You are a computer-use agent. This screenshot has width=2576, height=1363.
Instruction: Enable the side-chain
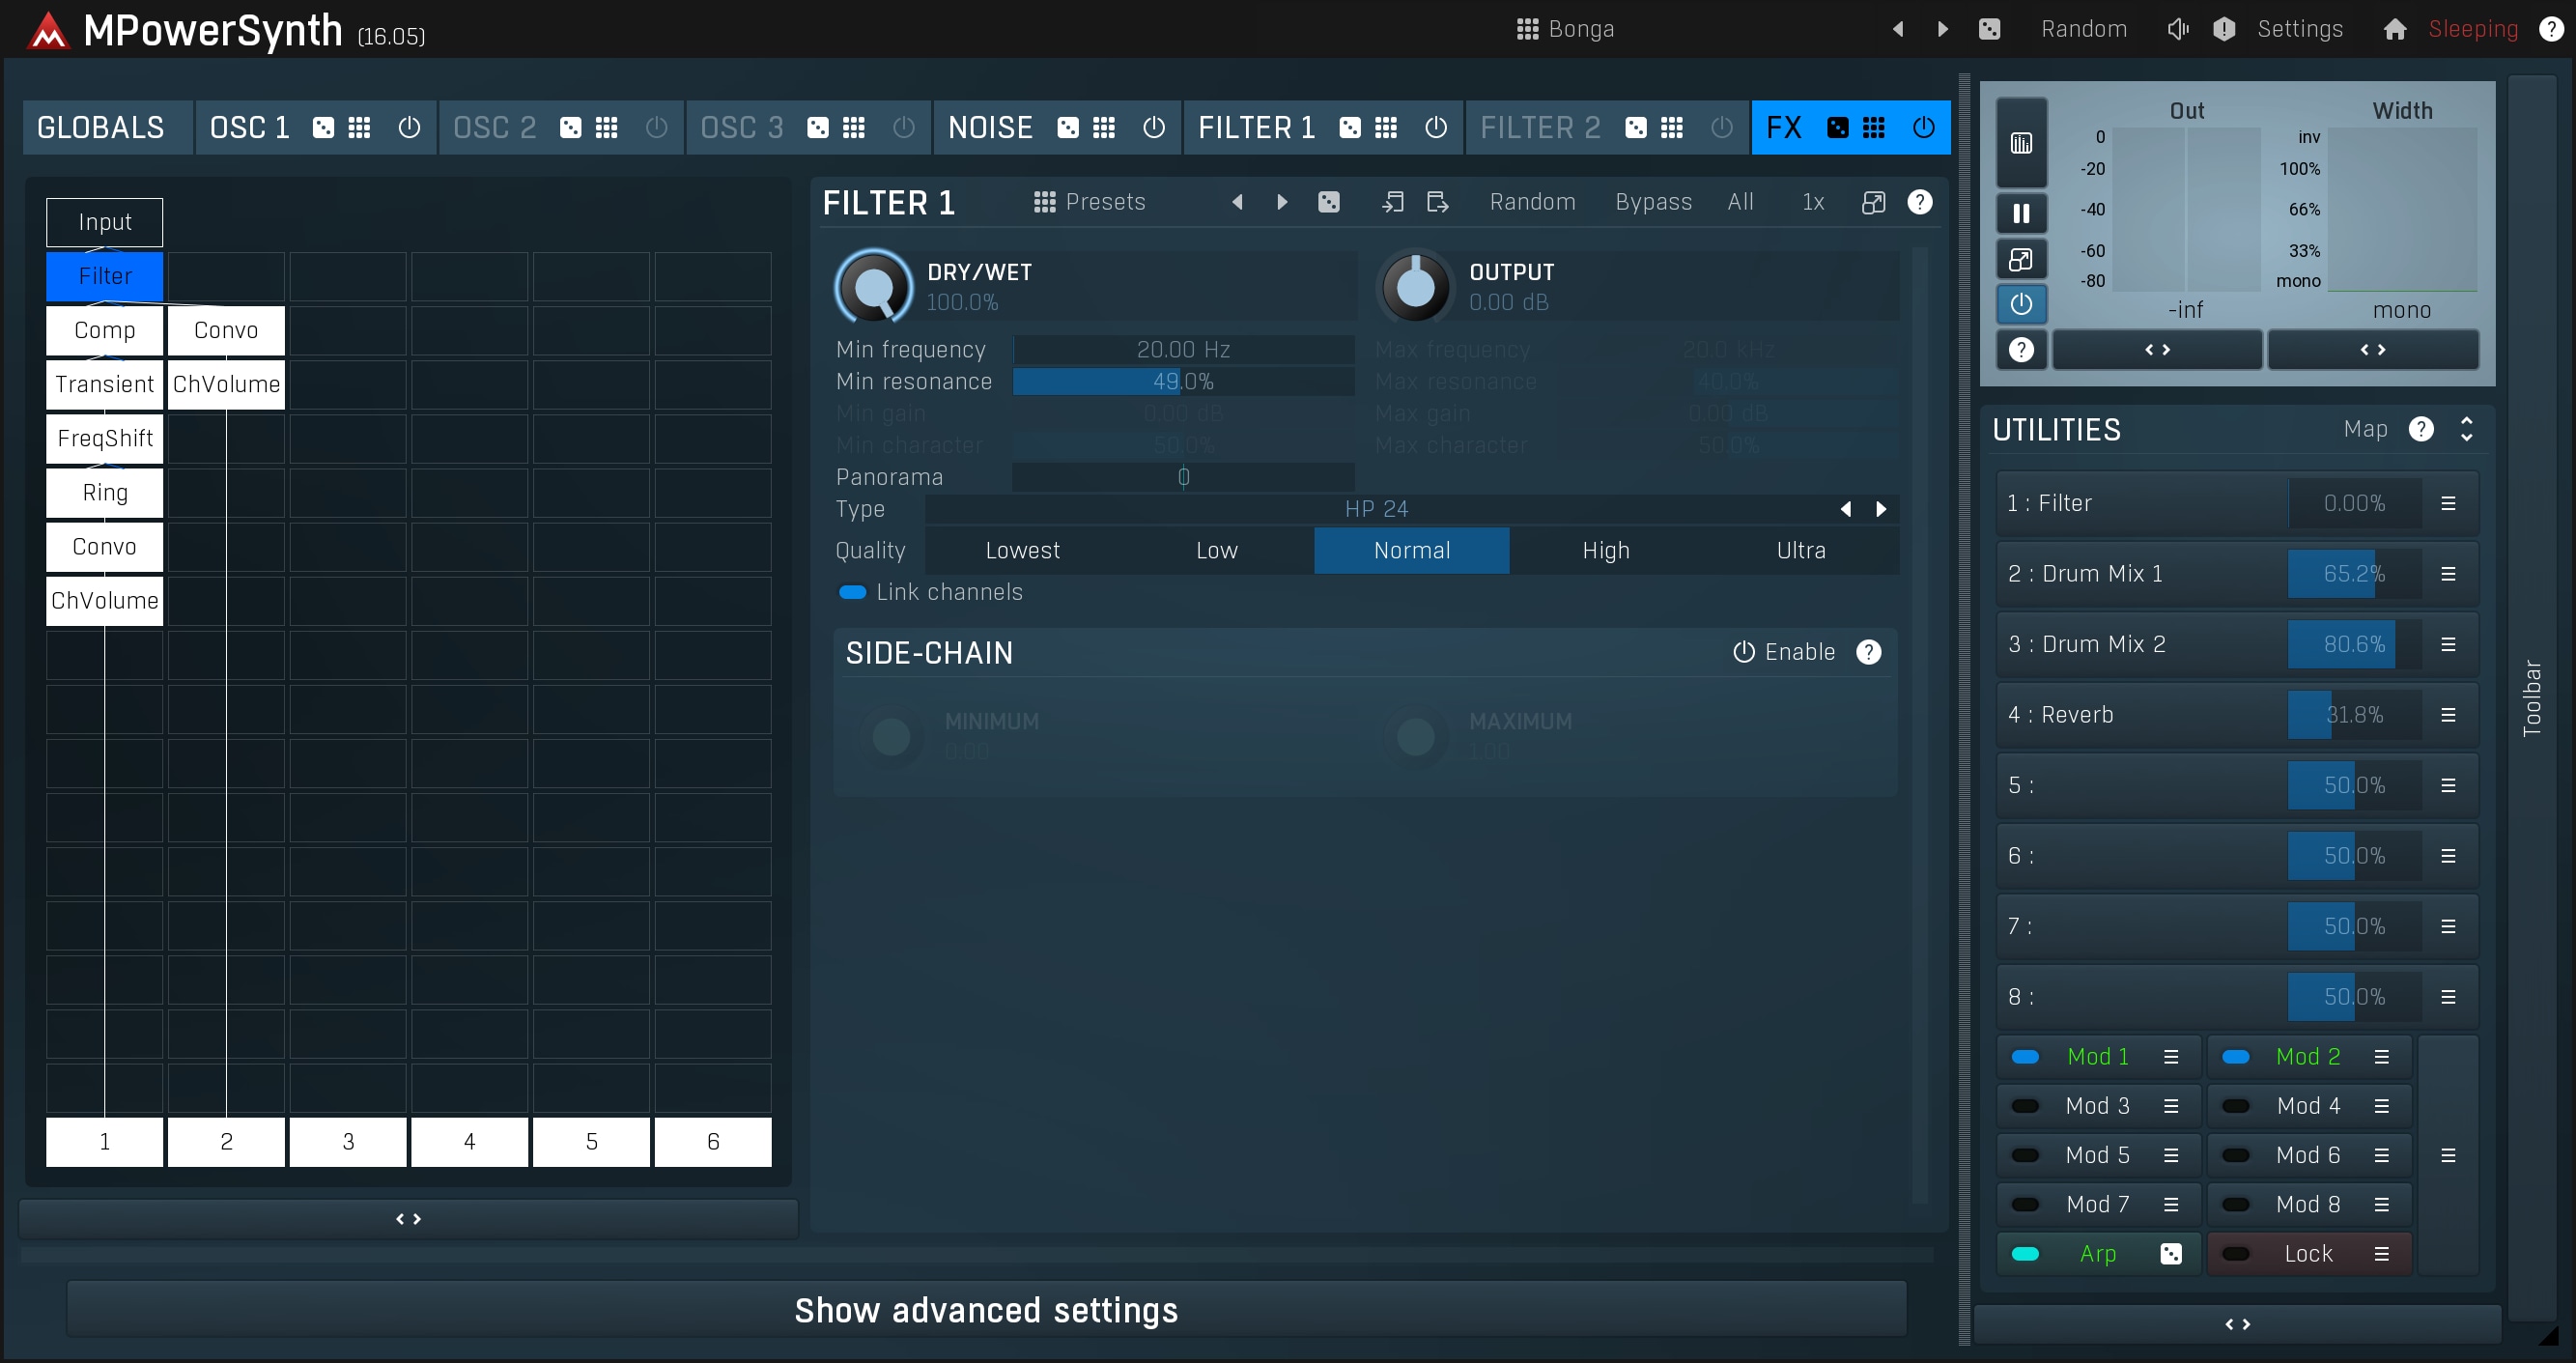pyautogui.click(x=1784, y=652)
